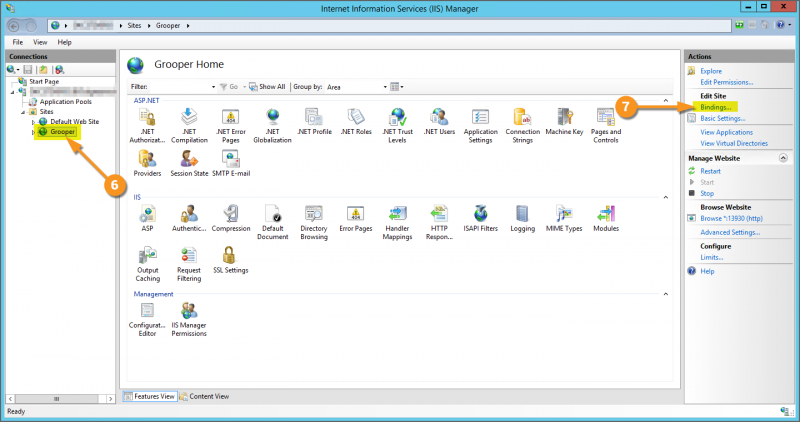800x422 pixels.
Task: Open View Applications link
Action: 727,132
